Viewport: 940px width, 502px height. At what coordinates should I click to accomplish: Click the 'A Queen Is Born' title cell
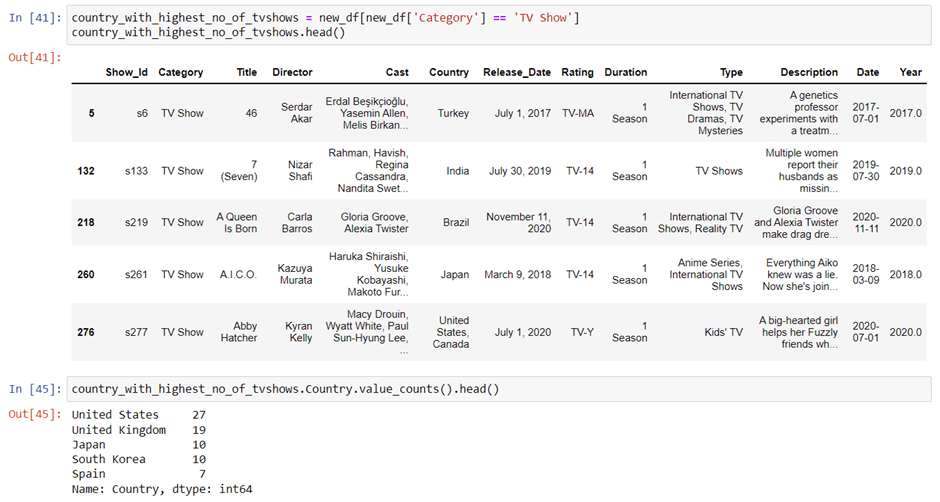click(x=237, y=223)
